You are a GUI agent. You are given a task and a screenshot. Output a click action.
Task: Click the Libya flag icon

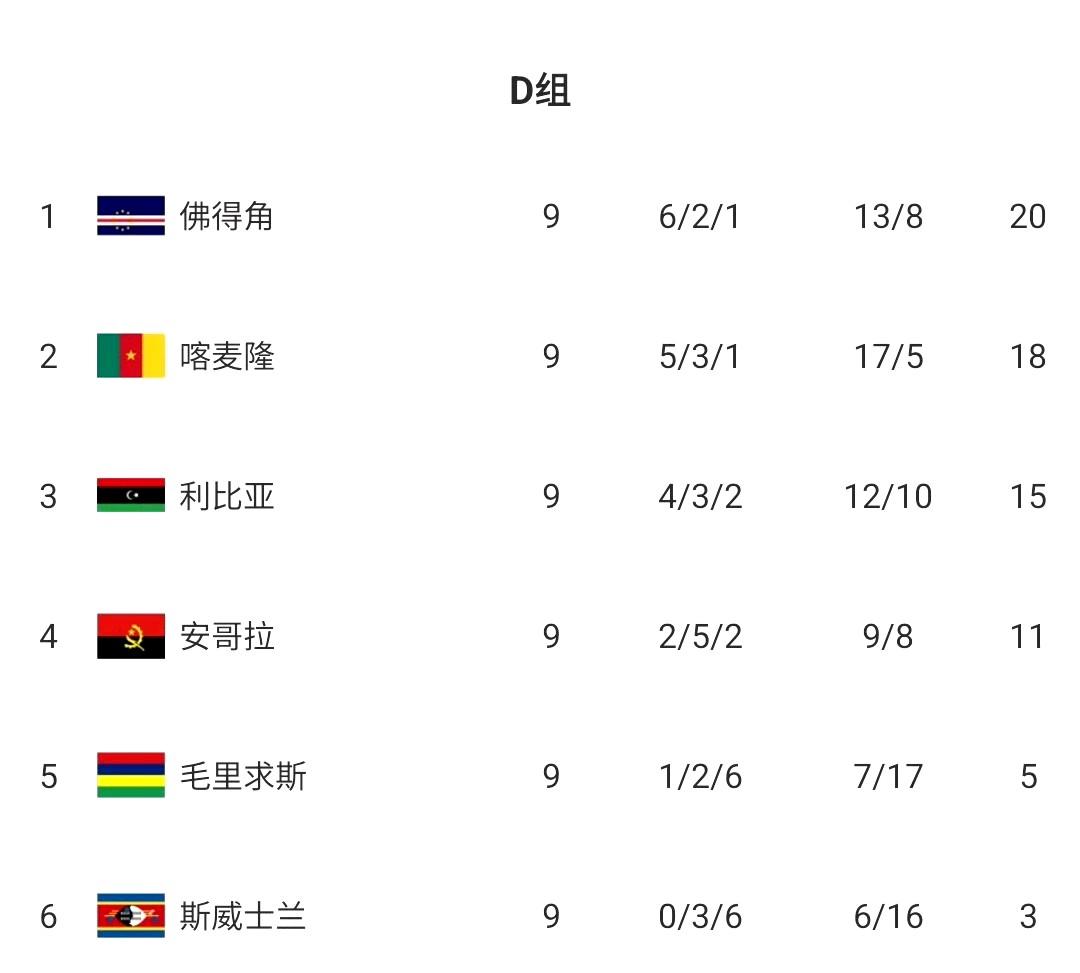(x=131, y=496)
